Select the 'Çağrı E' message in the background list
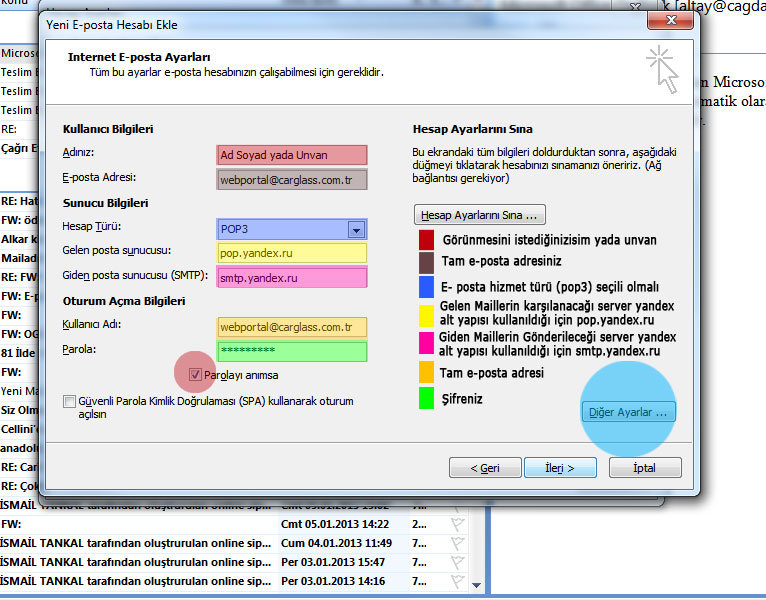Screen dimensions: 766x600 pyautogui.click(x=19, y=148)
